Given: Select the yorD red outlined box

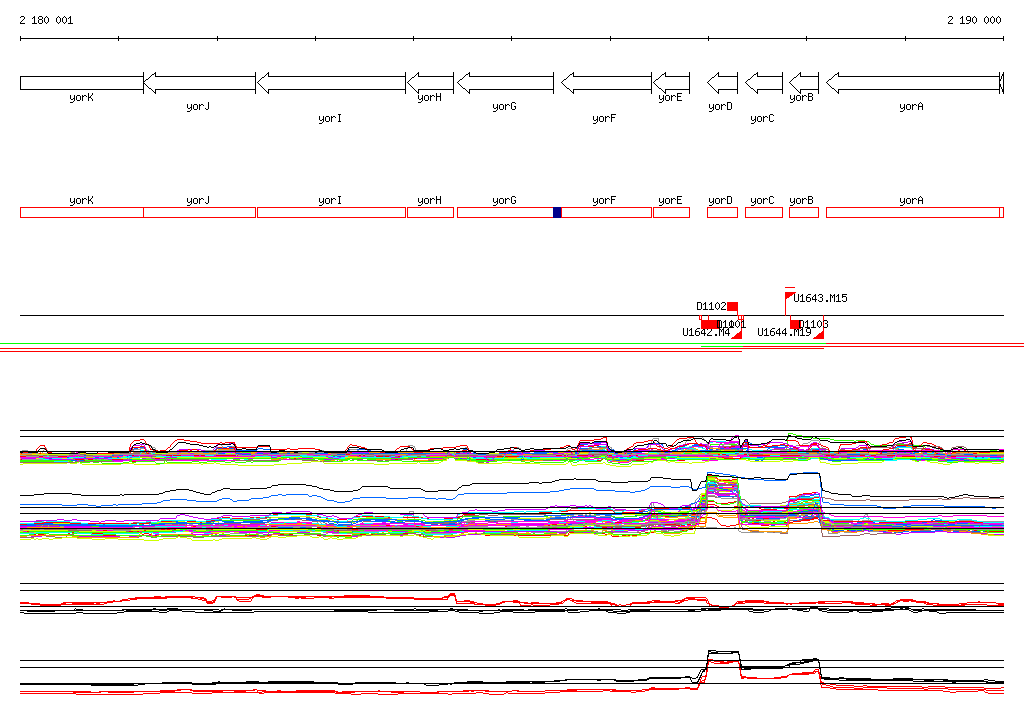Looking at the screenshot, I should tap(722, 212).
